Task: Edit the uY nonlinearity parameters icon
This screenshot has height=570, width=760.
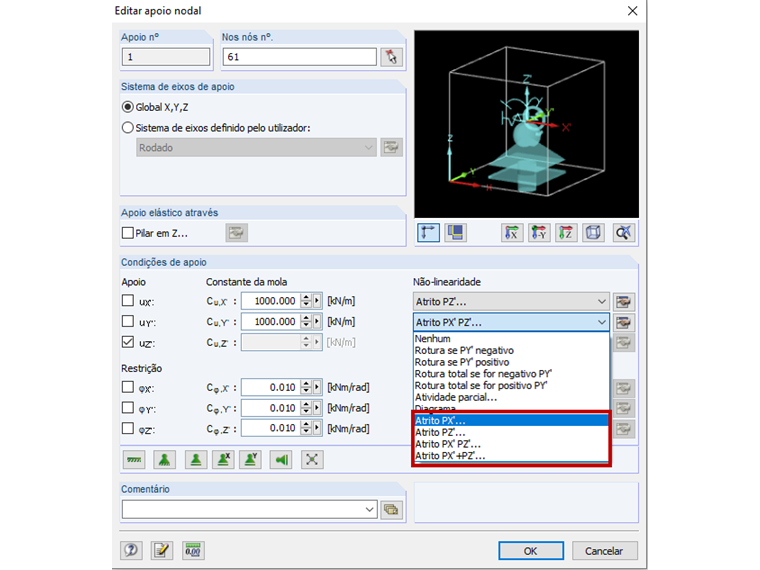Action: pyautogui.click(x=624, y=322)
